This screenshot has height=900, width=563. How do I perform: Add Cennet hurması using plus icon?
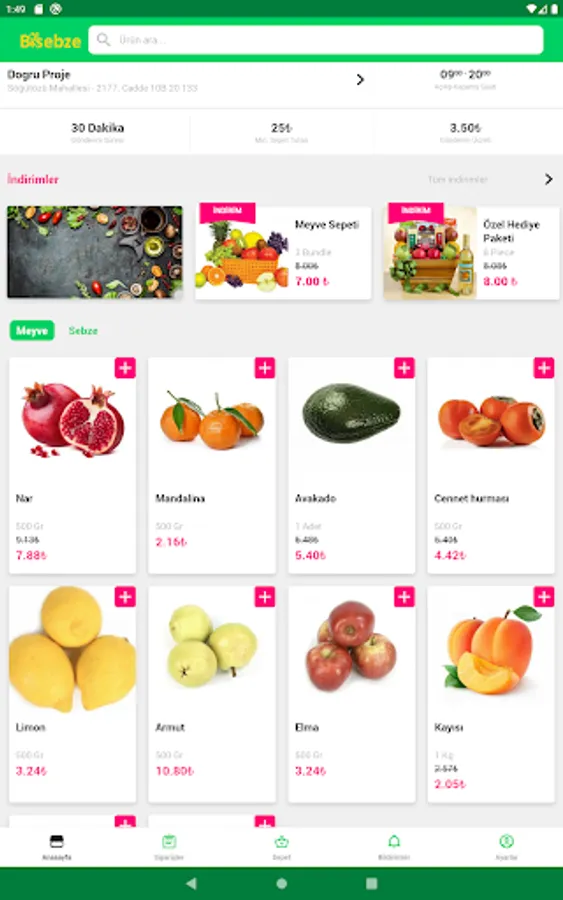click(544, 368)
